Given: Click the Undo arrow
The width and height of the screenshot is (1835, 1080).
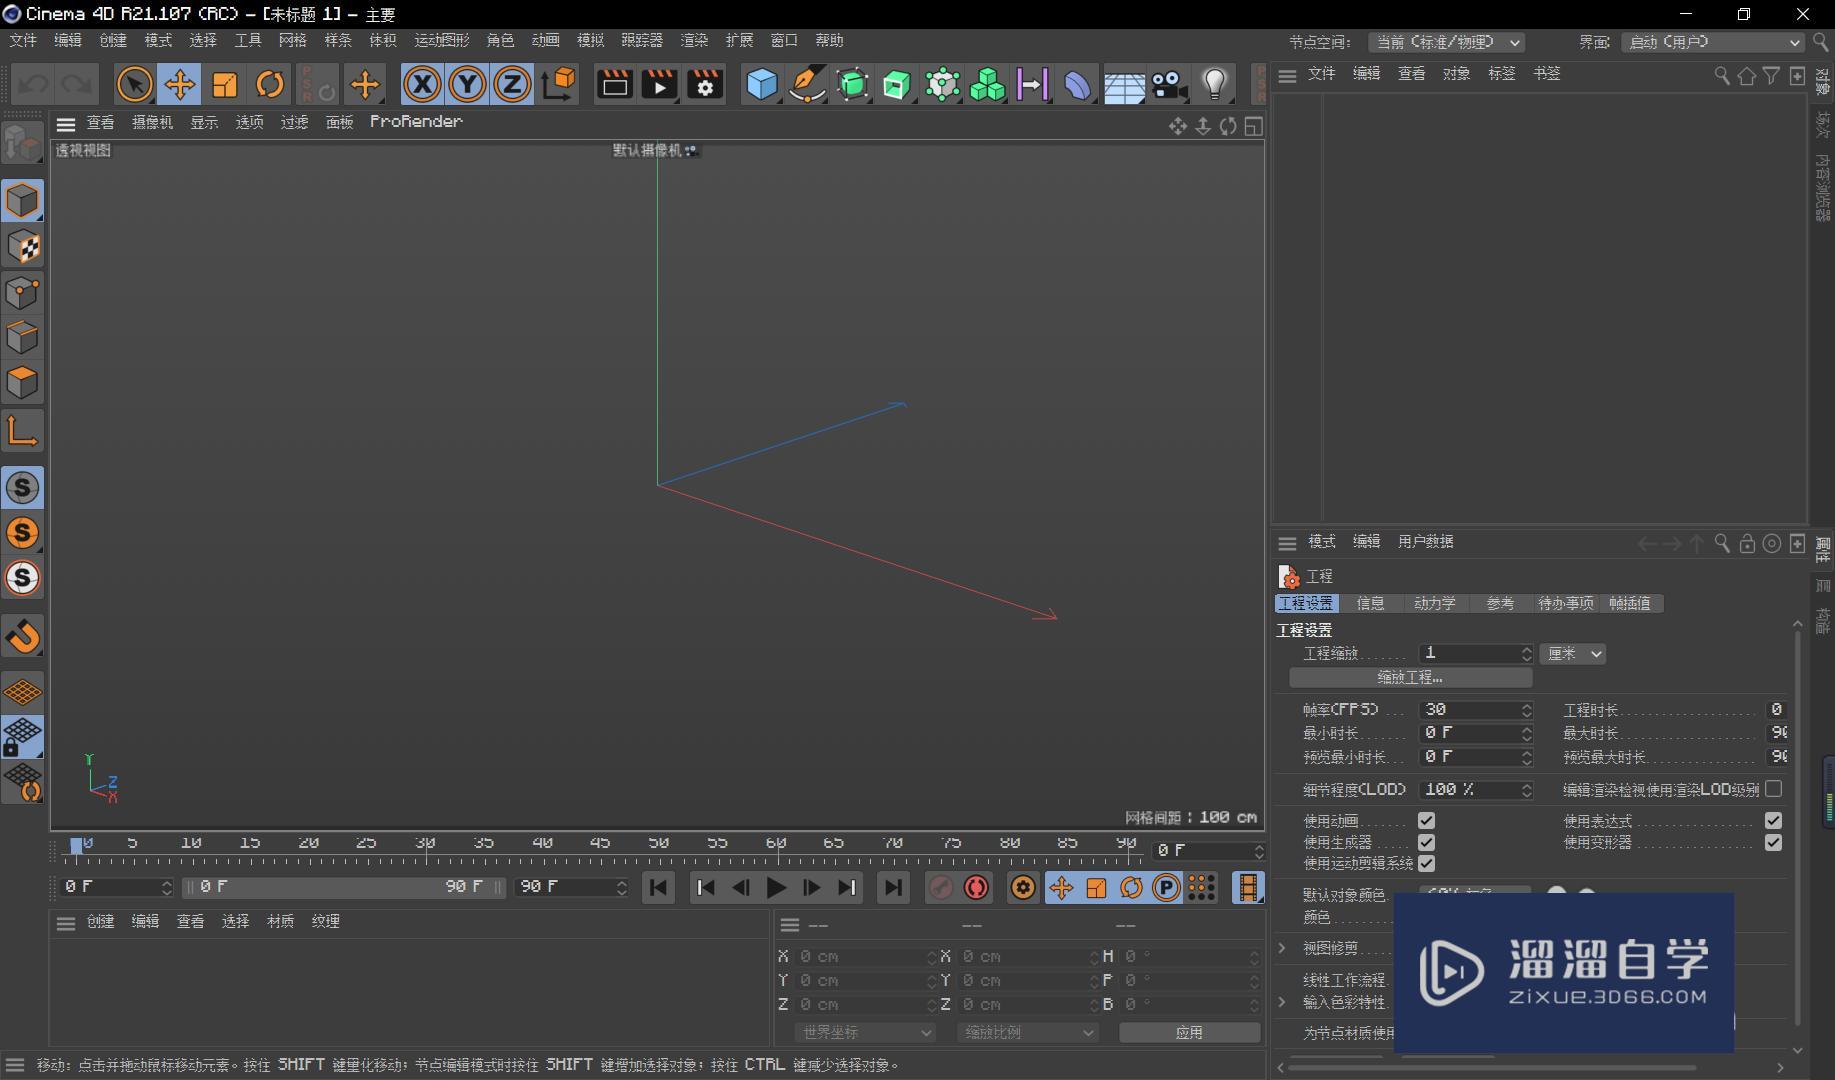Looking at the screenshot, I should click(33, 85).
